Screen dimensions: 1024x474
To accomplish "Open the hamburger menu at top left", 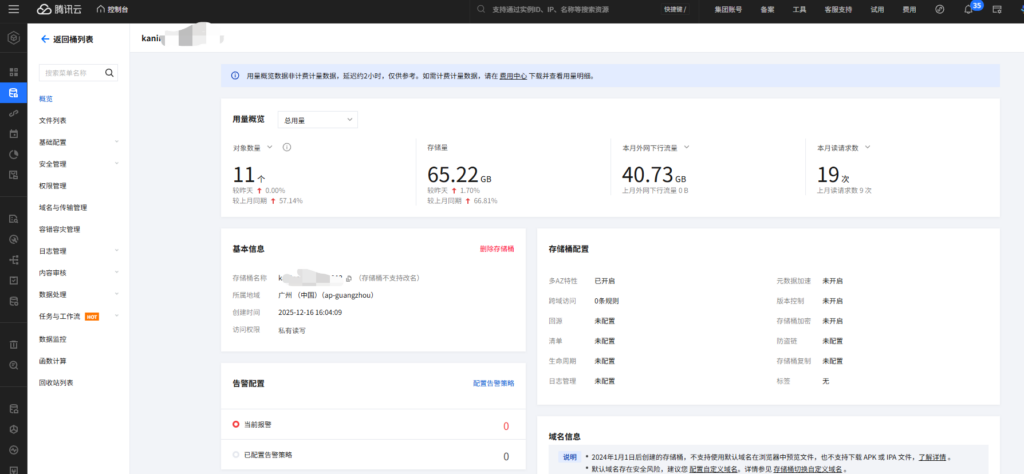I will pyautogui.click(x=13, y=9).
